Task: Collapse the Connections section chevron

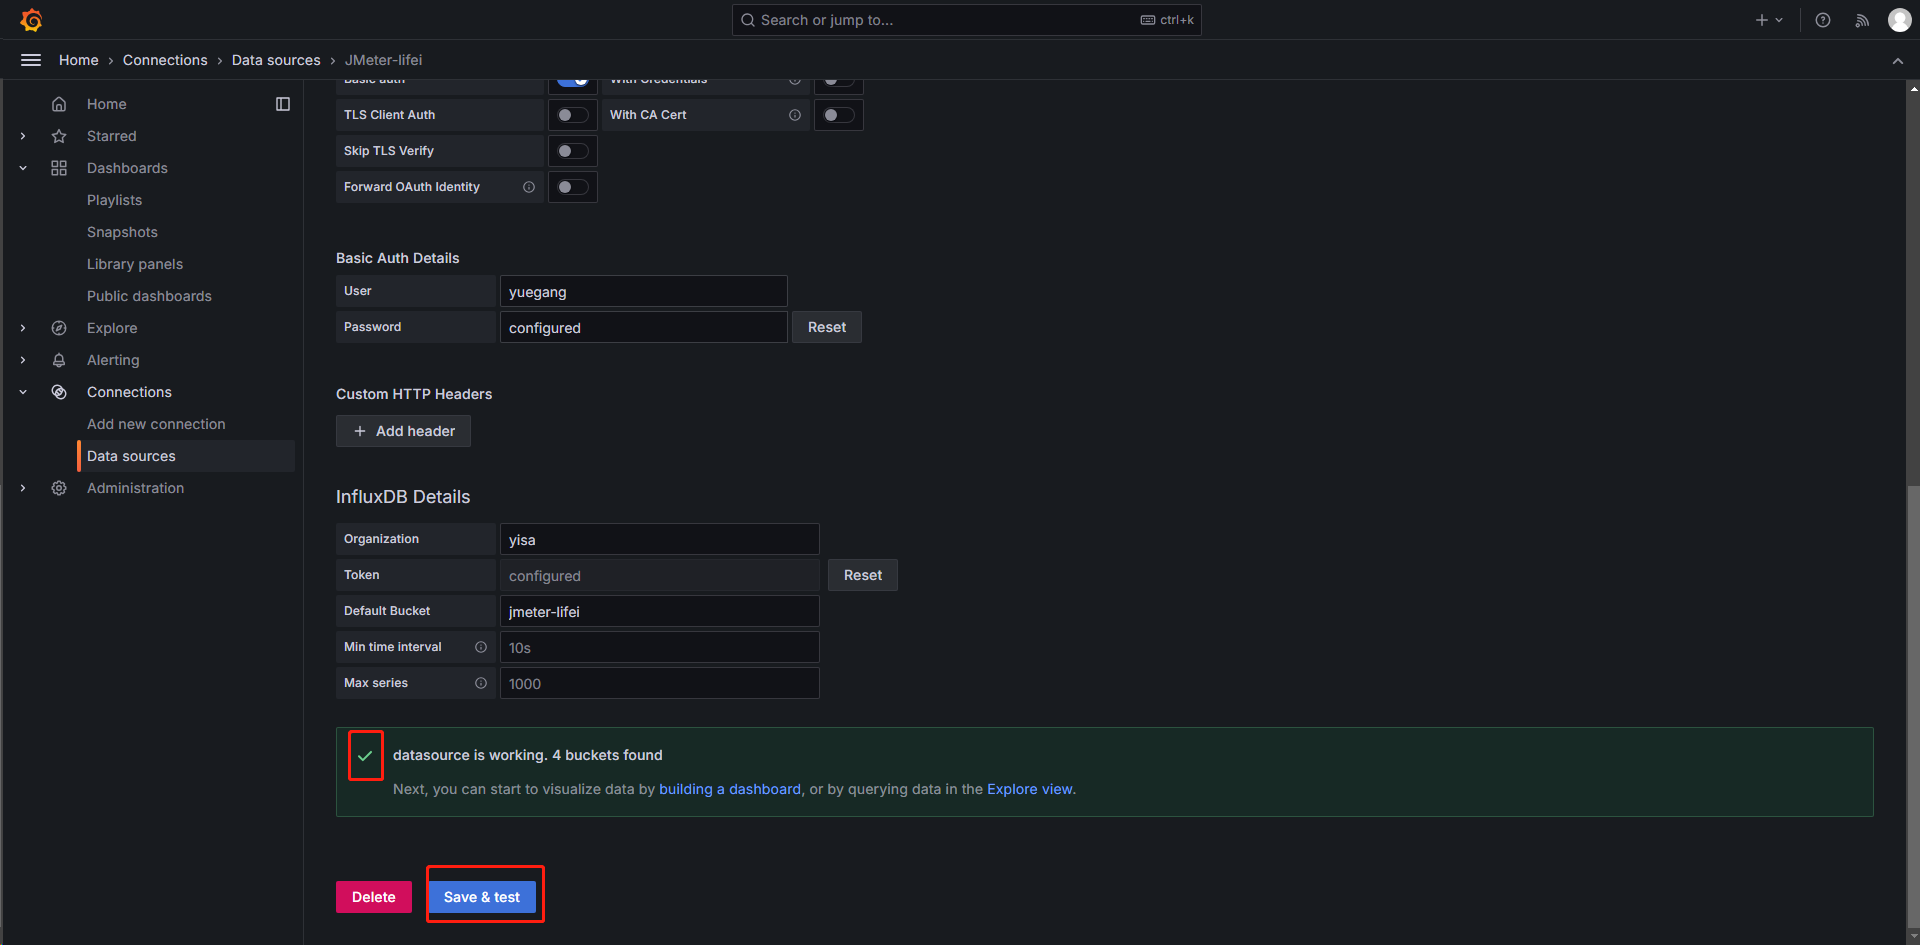Action: click(x=23, y=392)
